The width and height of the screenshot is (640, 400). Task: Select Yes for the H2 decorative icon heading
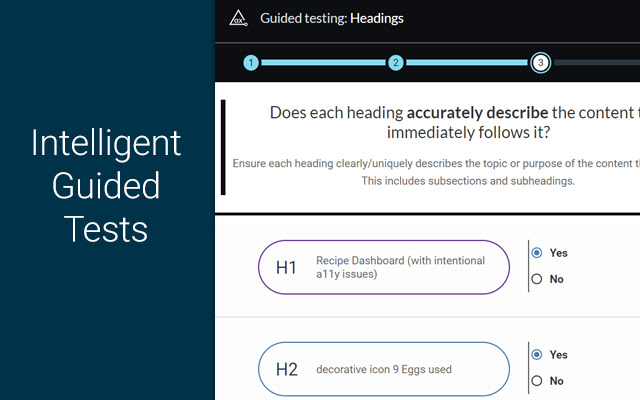pos(538,355)
